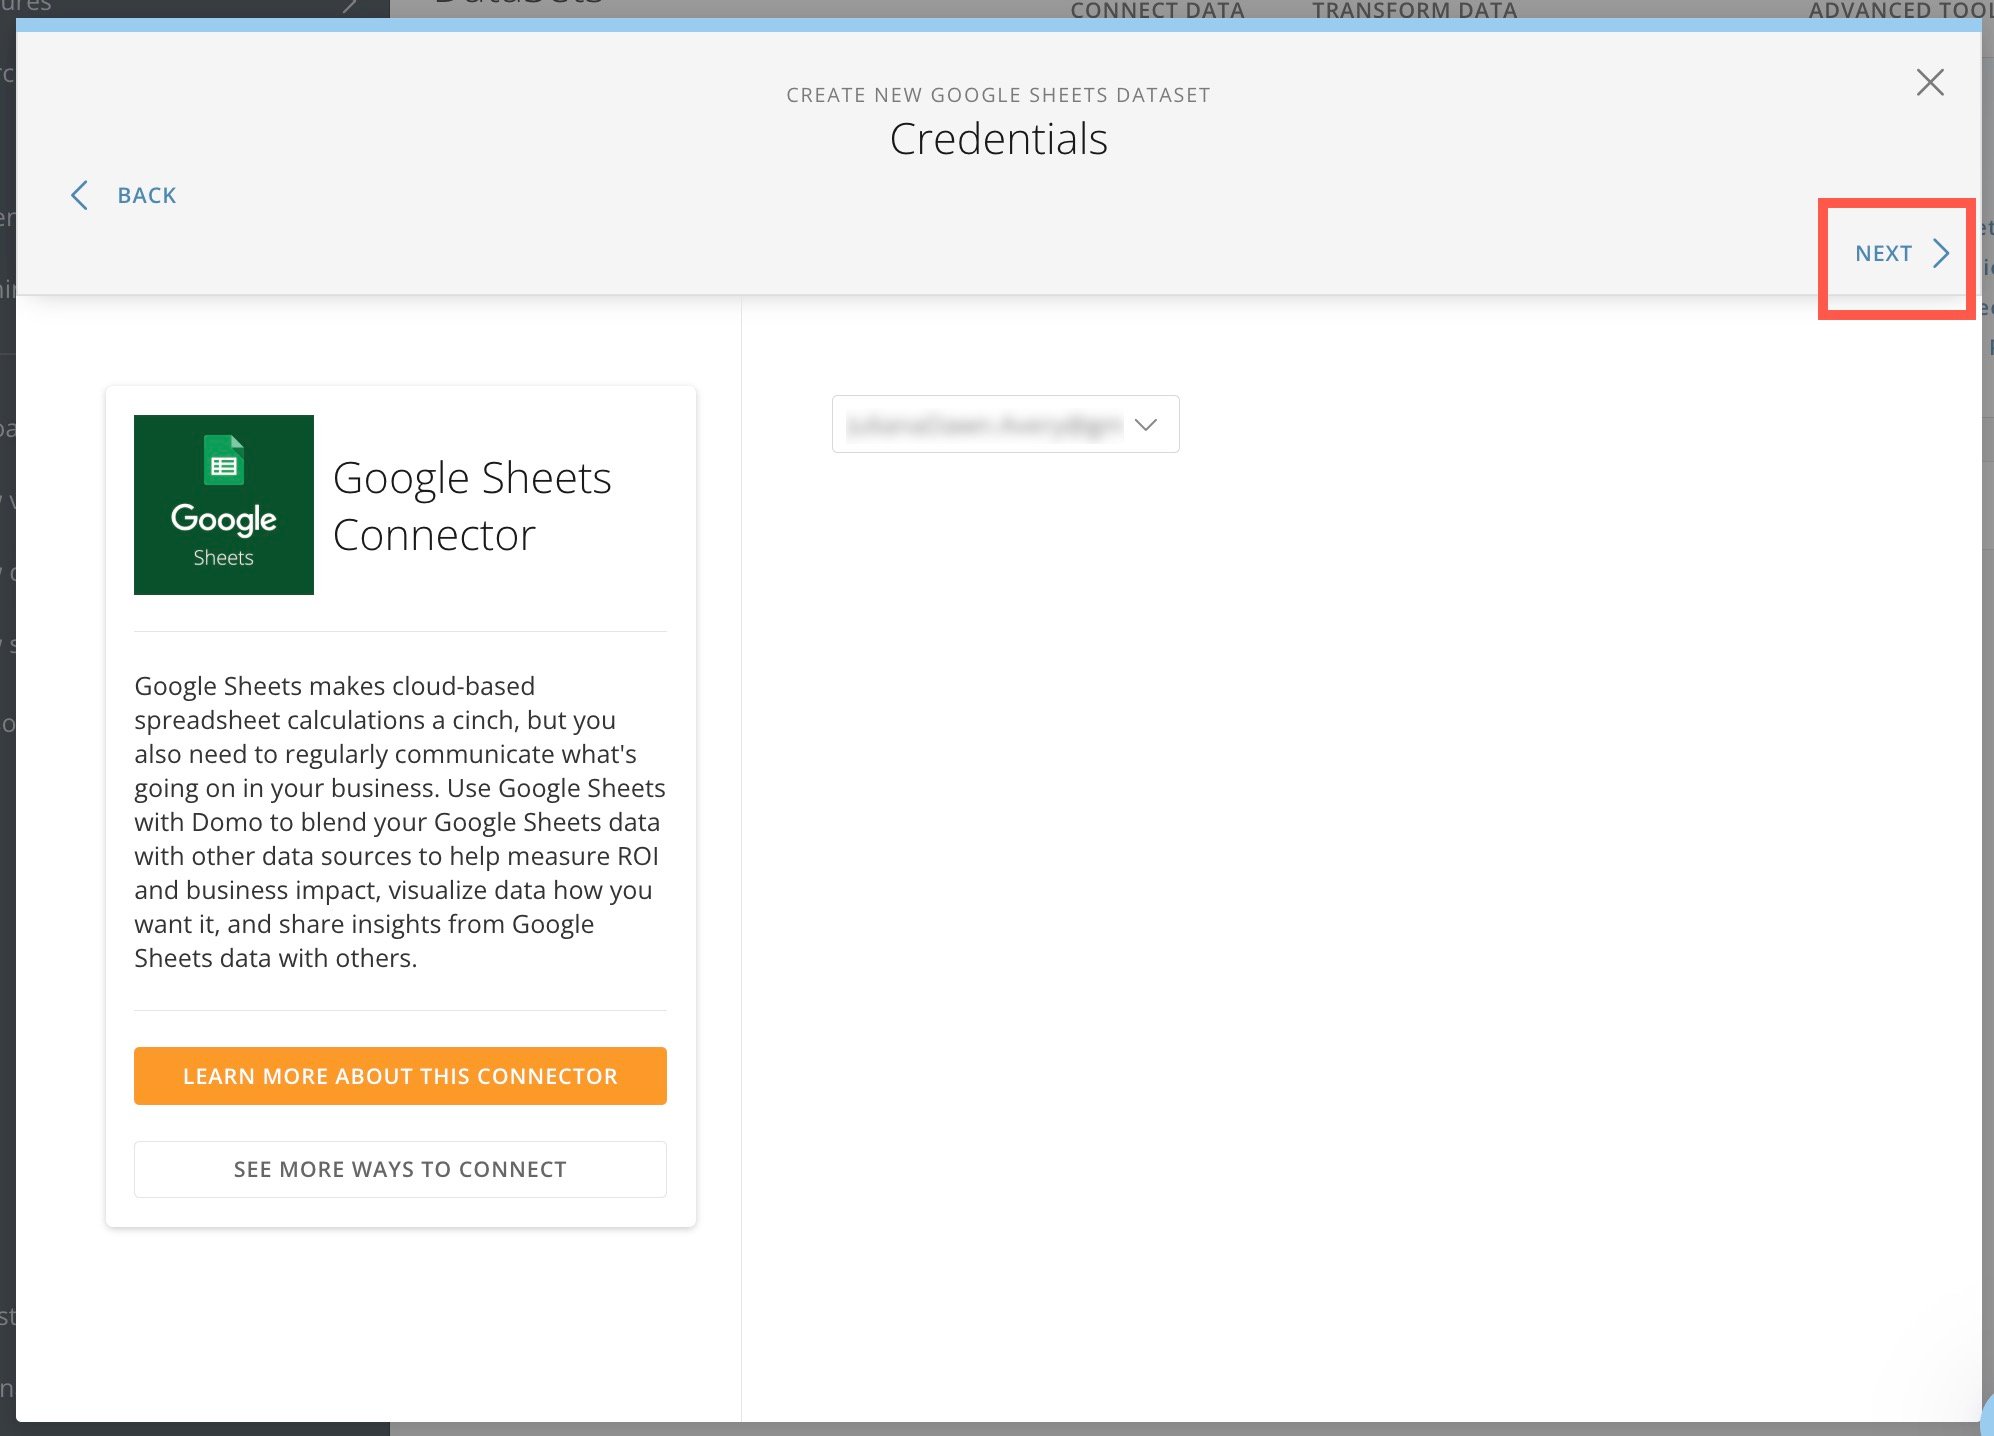The height and width of the screenshot is (1436, 1994).
Task: Click the connector description paragraph
Action: [400, 822]
